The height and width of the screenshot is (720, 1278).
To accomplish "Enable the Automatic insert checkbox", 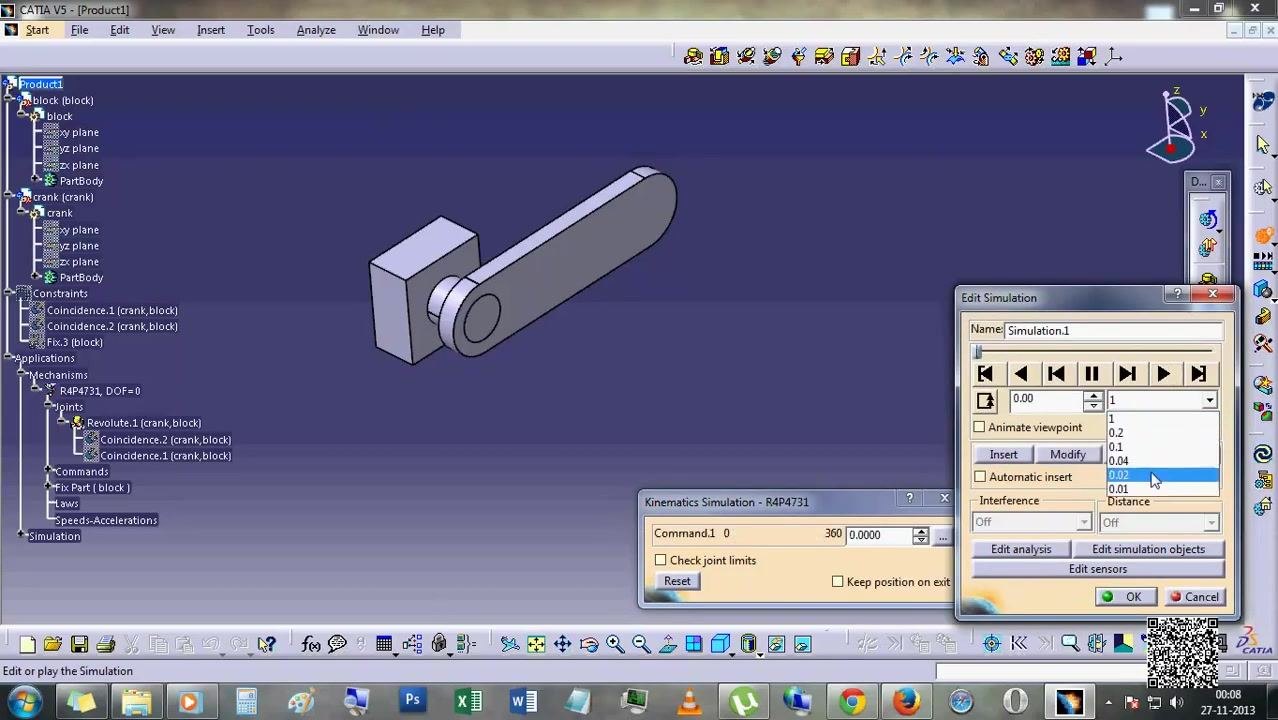I will [x=980, y=478].
